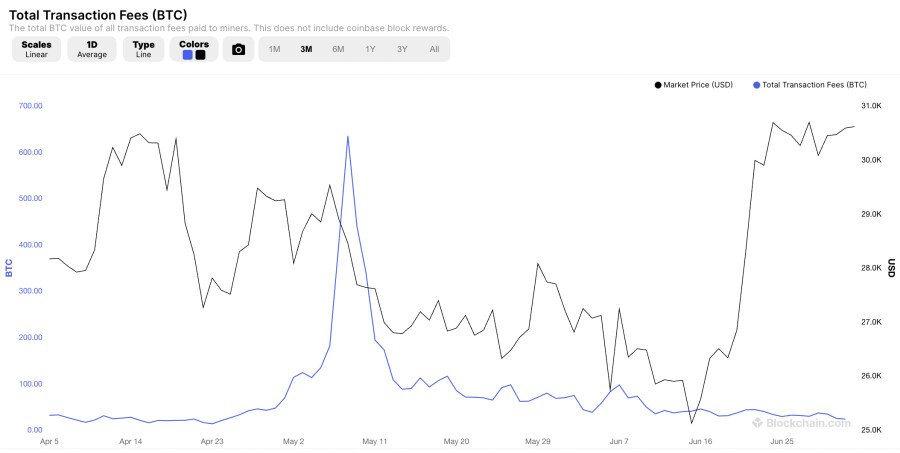The width and height of the screenshot is (900, 453).
Task: Show the All time range
Action: point(434,49)
